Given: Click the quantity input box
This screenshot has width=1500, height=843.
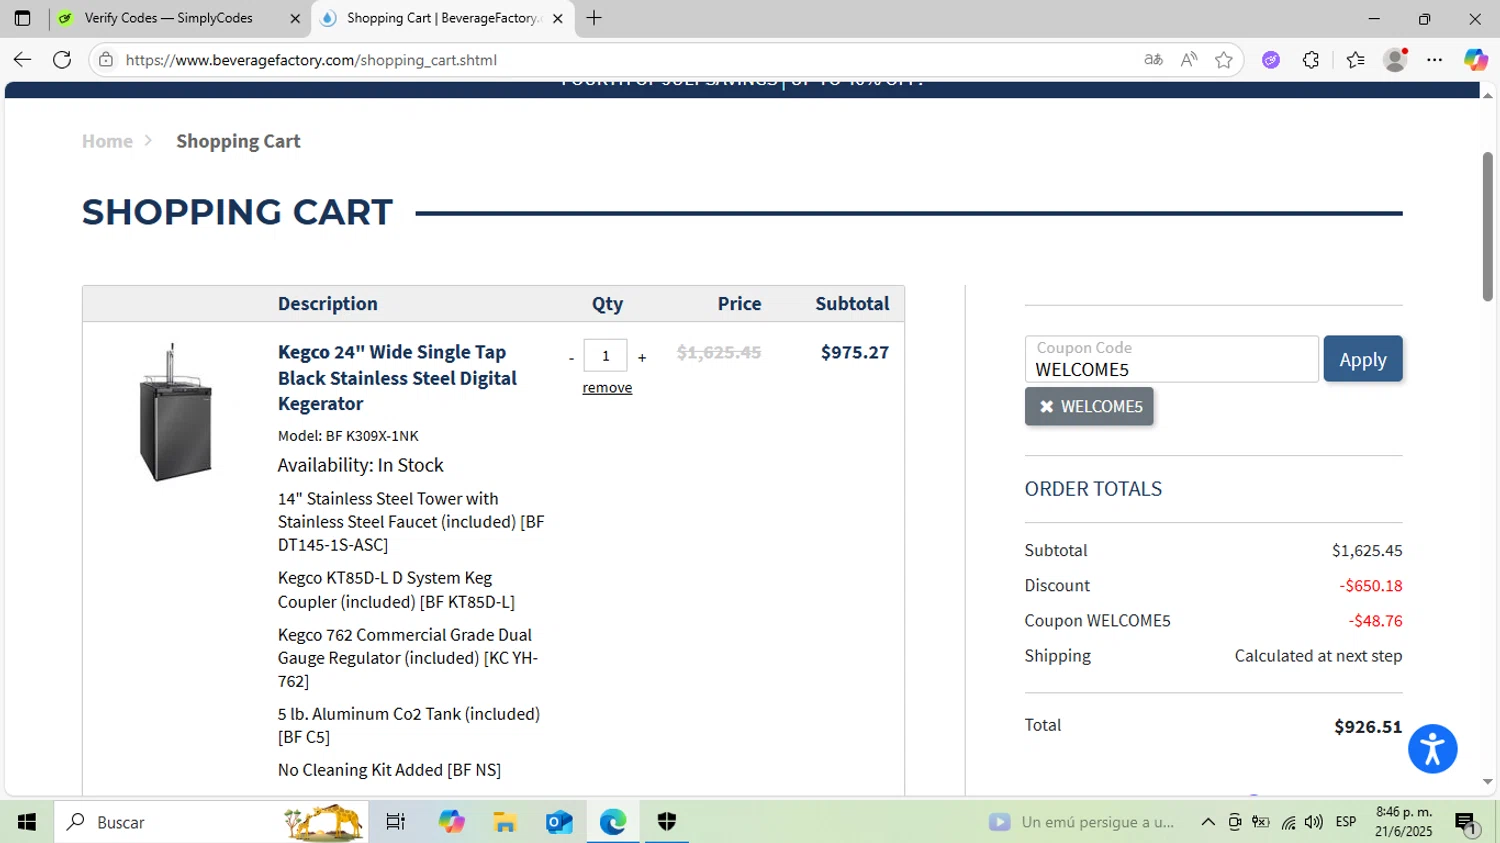Looking at the screenshot, I should tap(606, 356).
